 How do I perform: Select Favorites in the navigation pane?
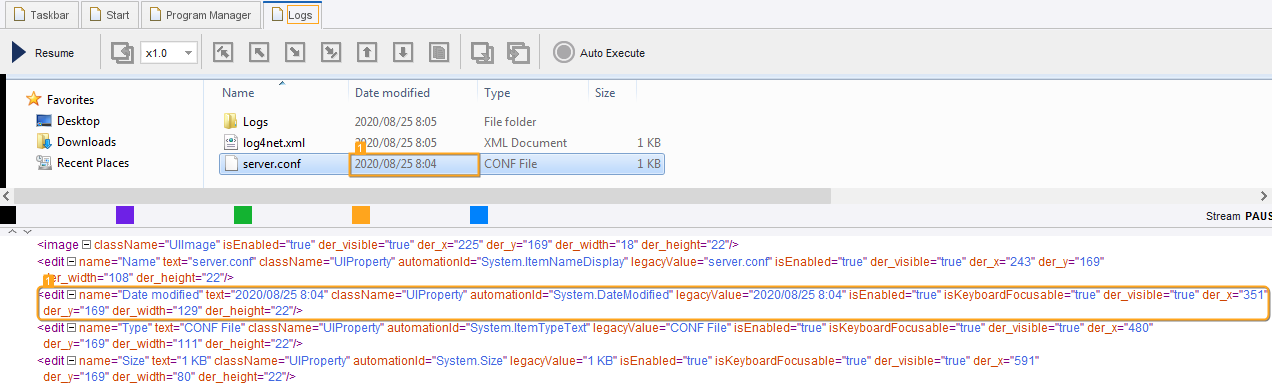point(70,100)
